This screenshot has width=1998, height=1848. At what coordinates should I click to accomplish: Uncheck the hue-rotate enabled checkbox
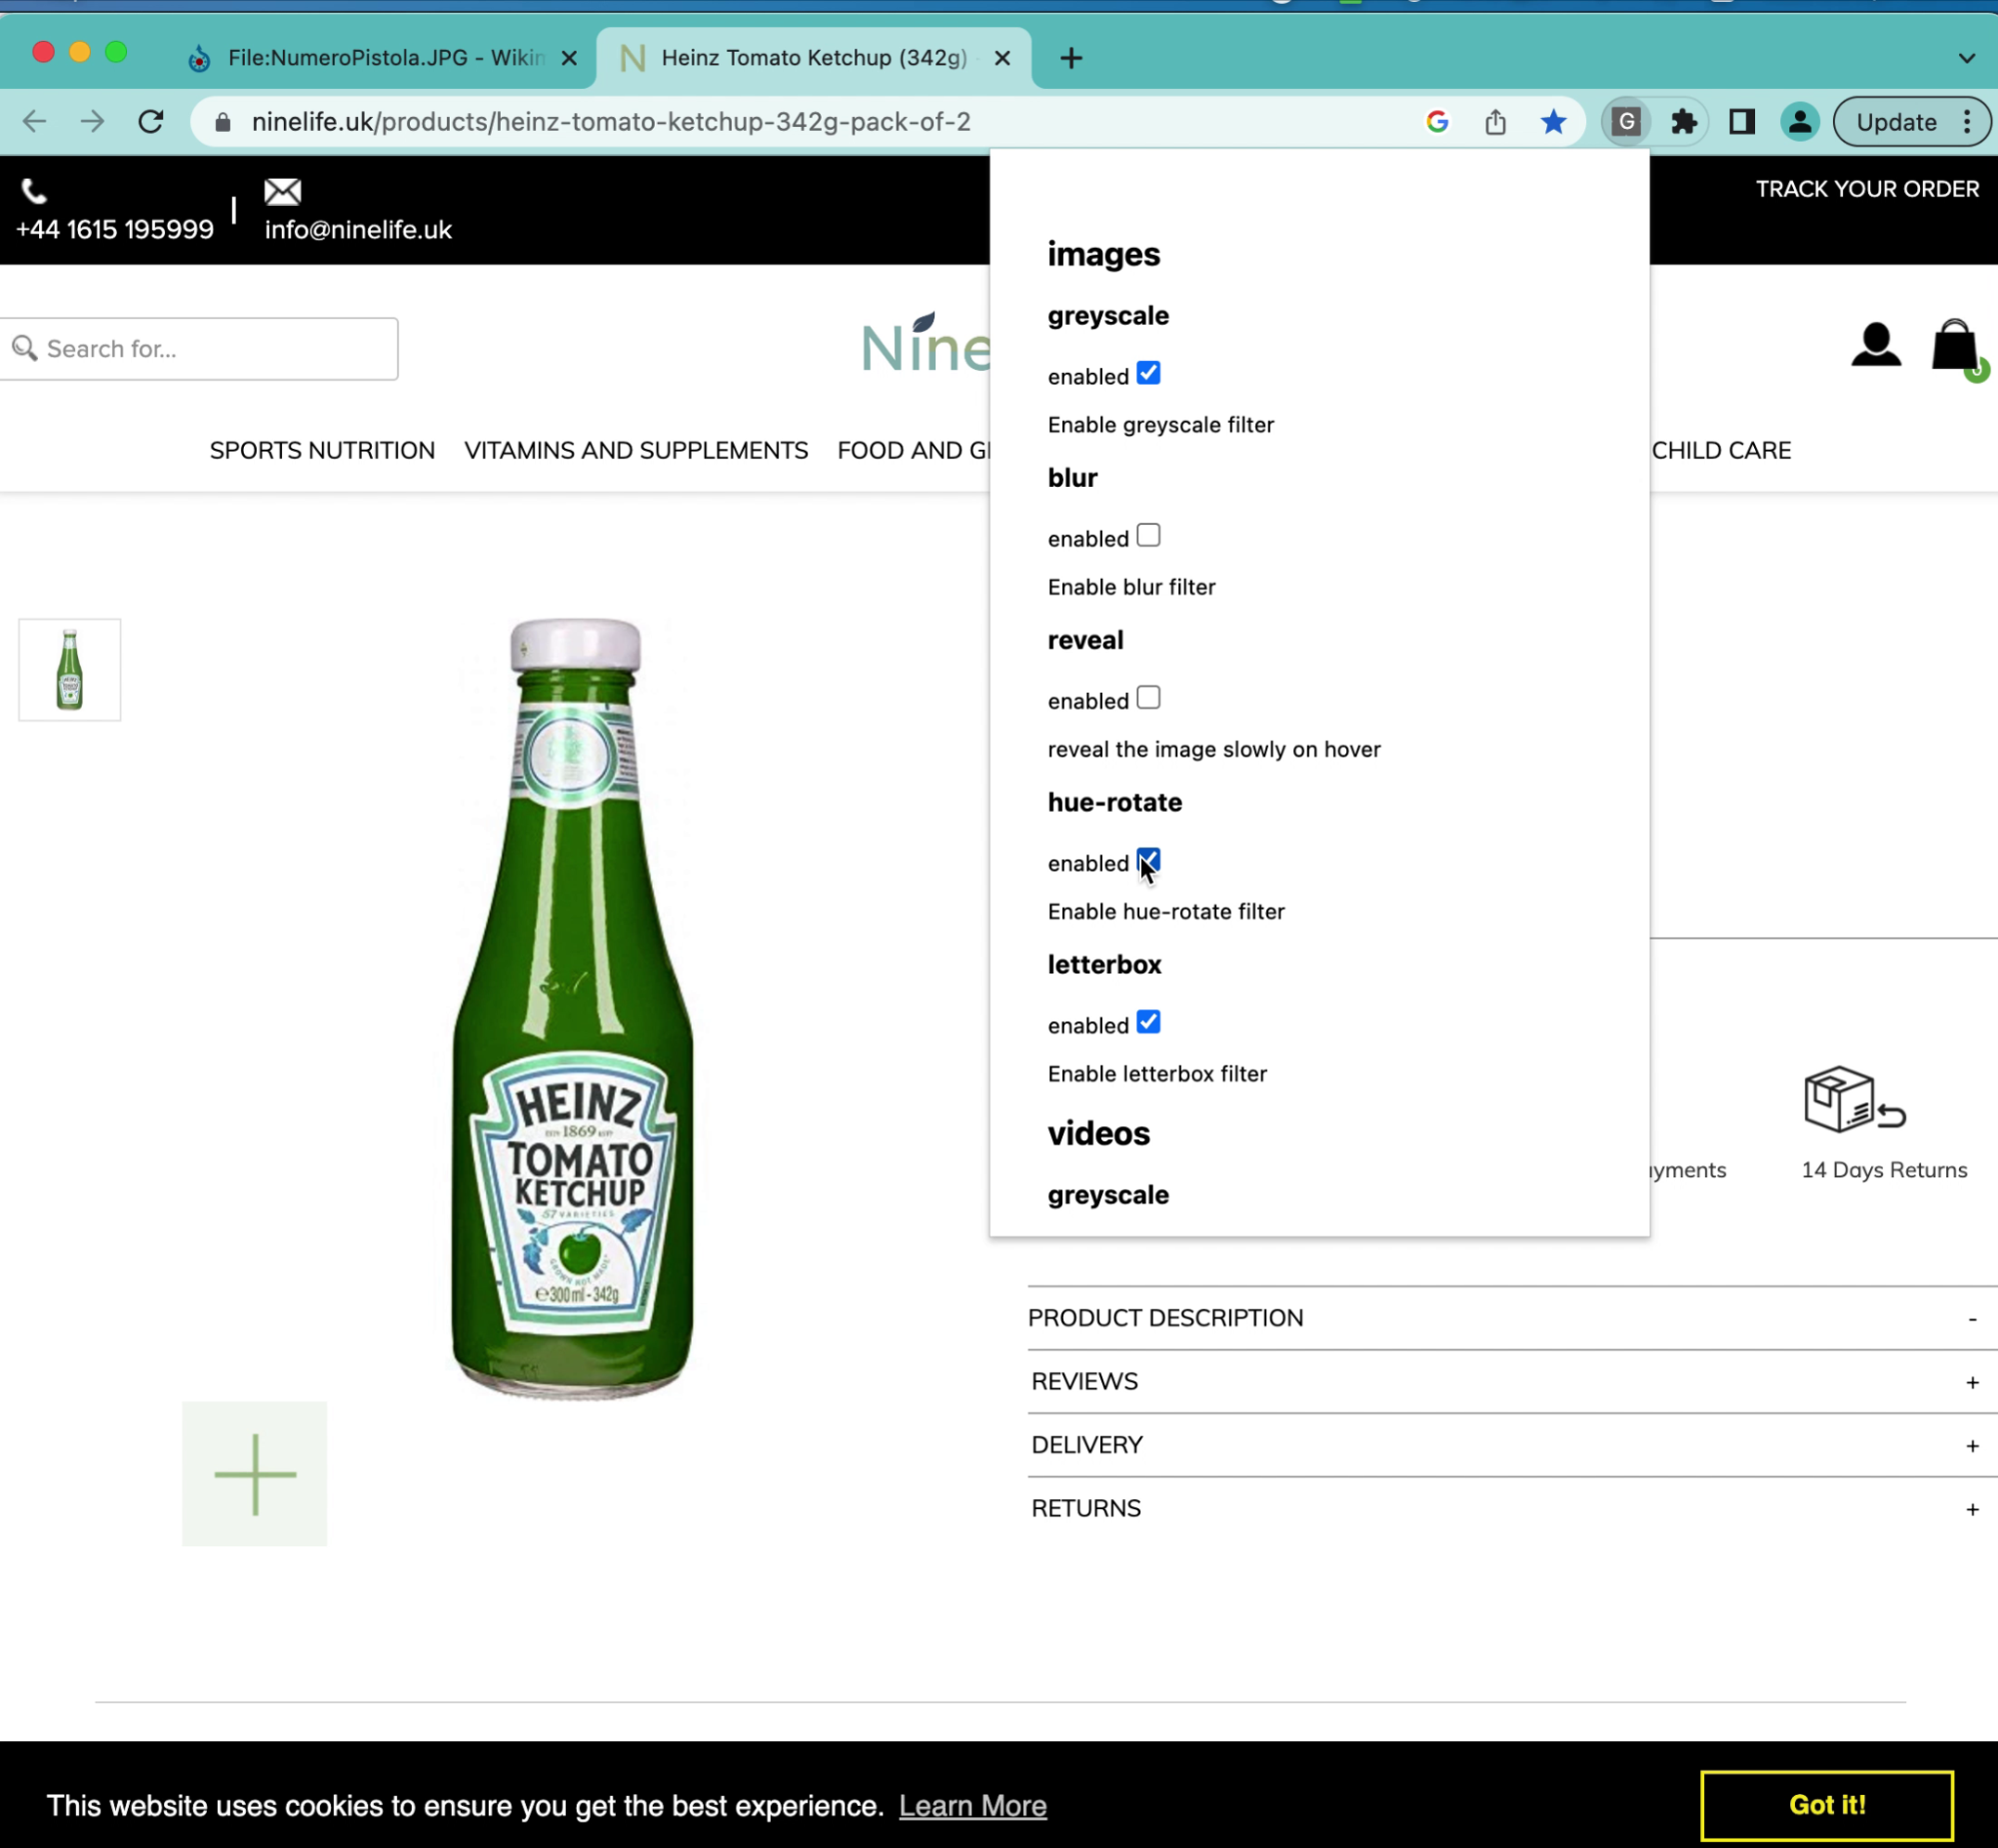[1148, 860]
